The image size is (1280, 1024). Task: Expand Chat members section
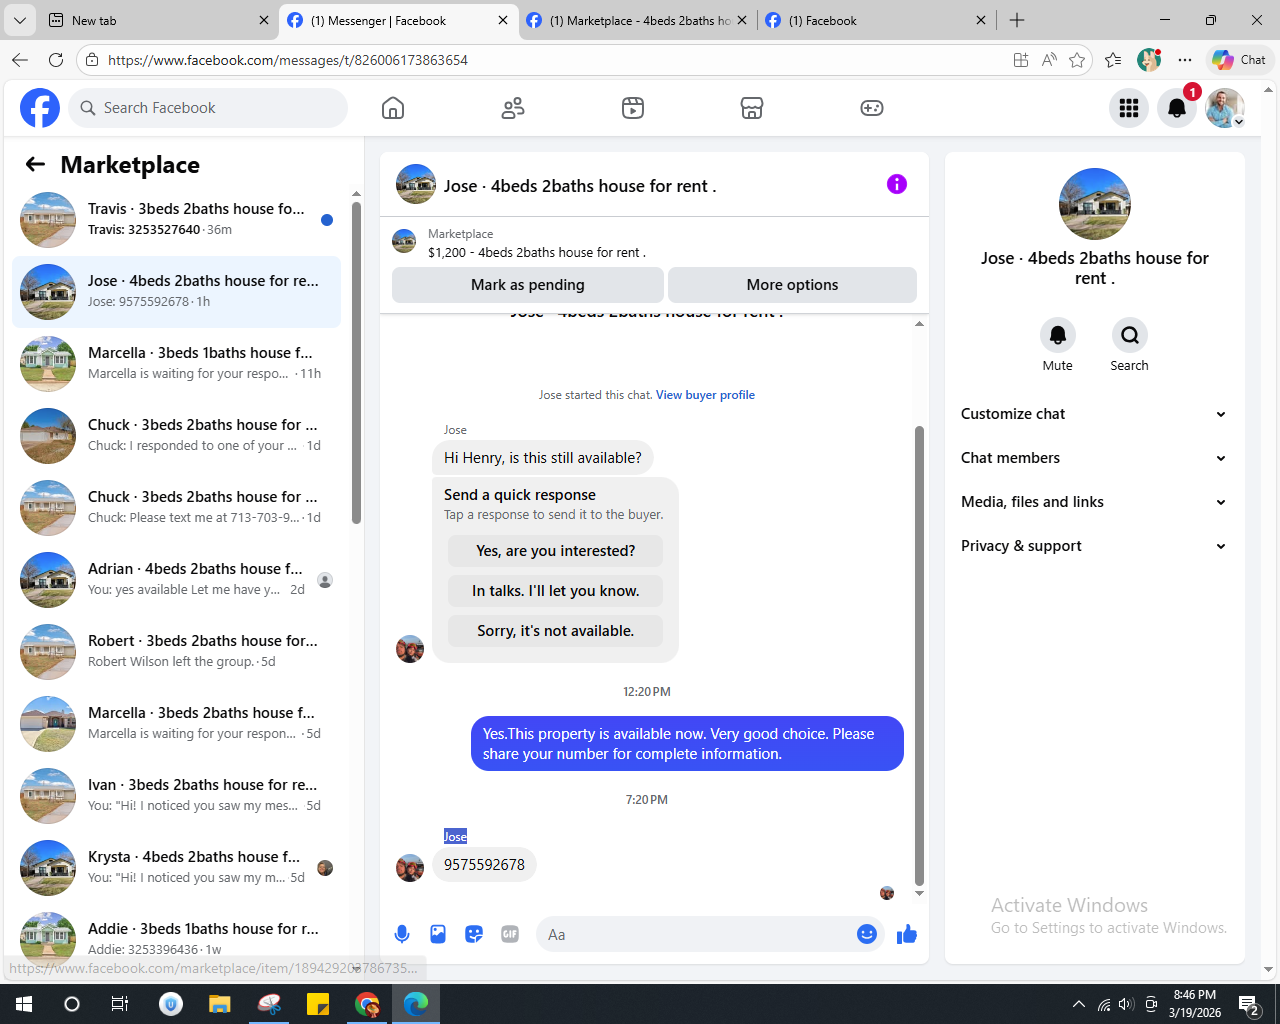[1094, 458]
